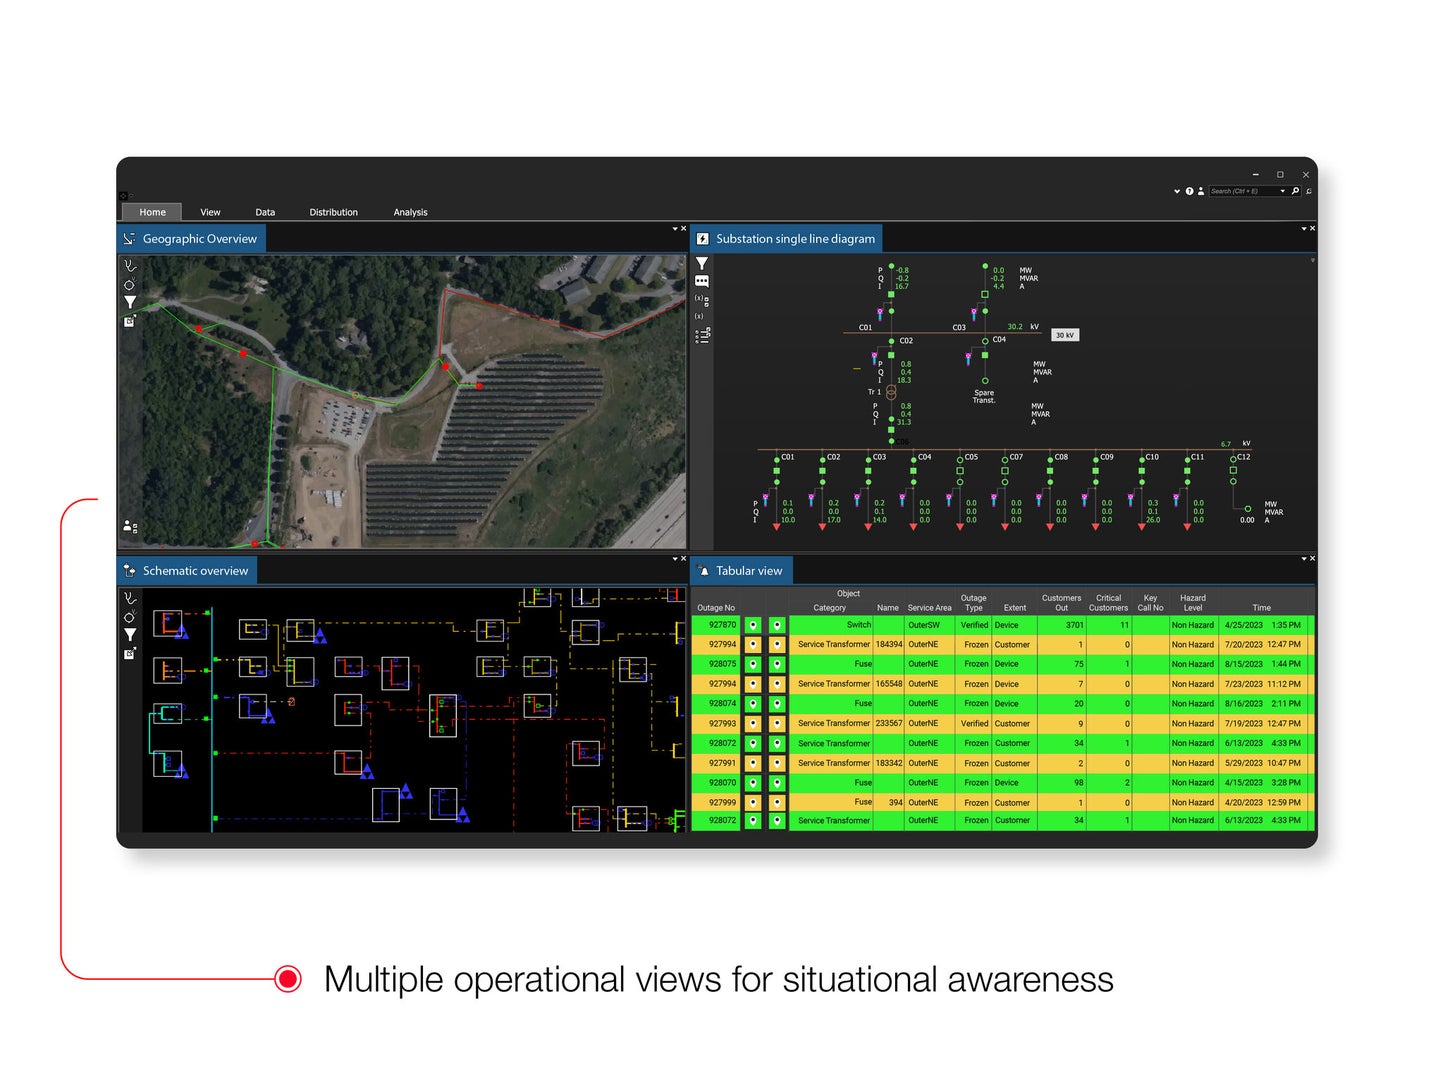1440x1080 pixels.
Task: Click the (x) variables icon in the Substation toolbar
Action: pos(700,315)
